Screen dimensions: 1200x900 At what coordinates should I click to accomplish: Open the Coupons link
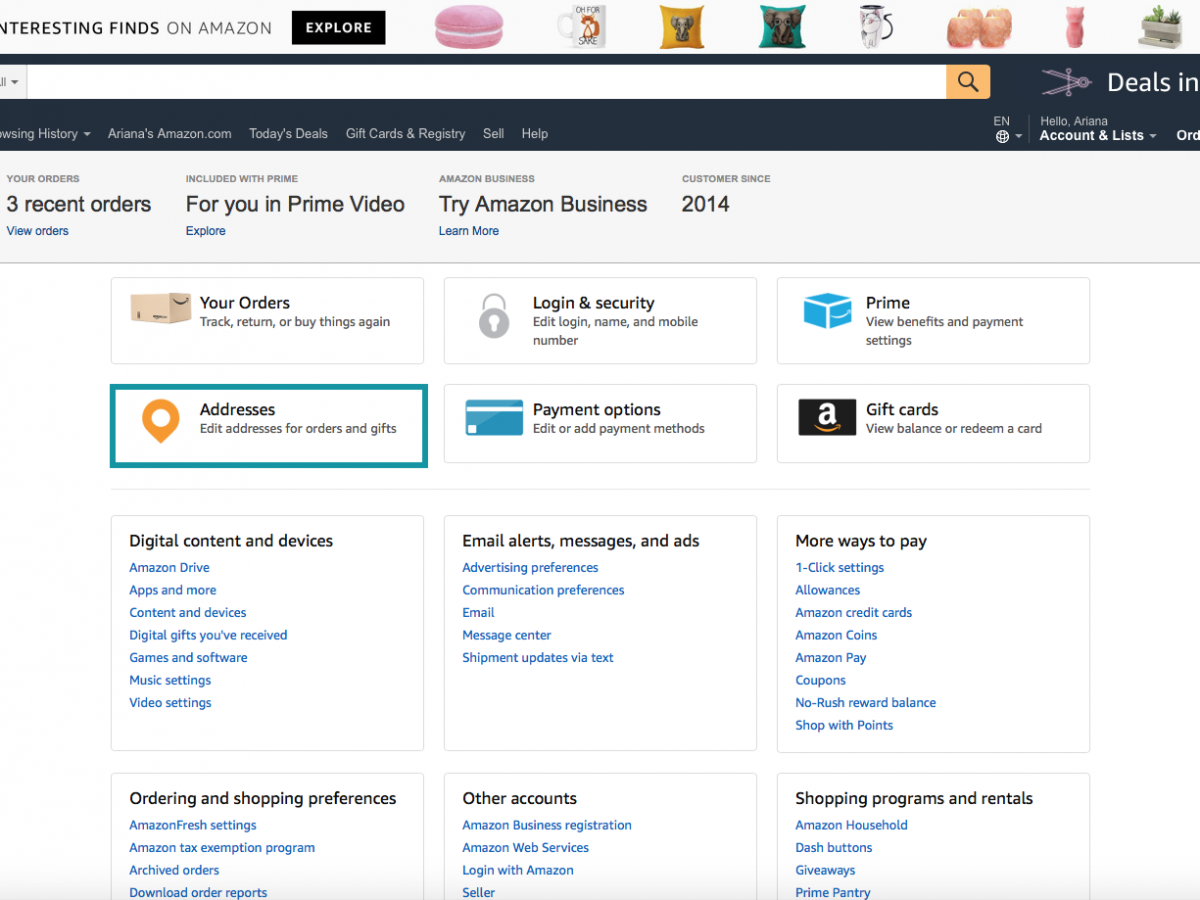point(821,680)
